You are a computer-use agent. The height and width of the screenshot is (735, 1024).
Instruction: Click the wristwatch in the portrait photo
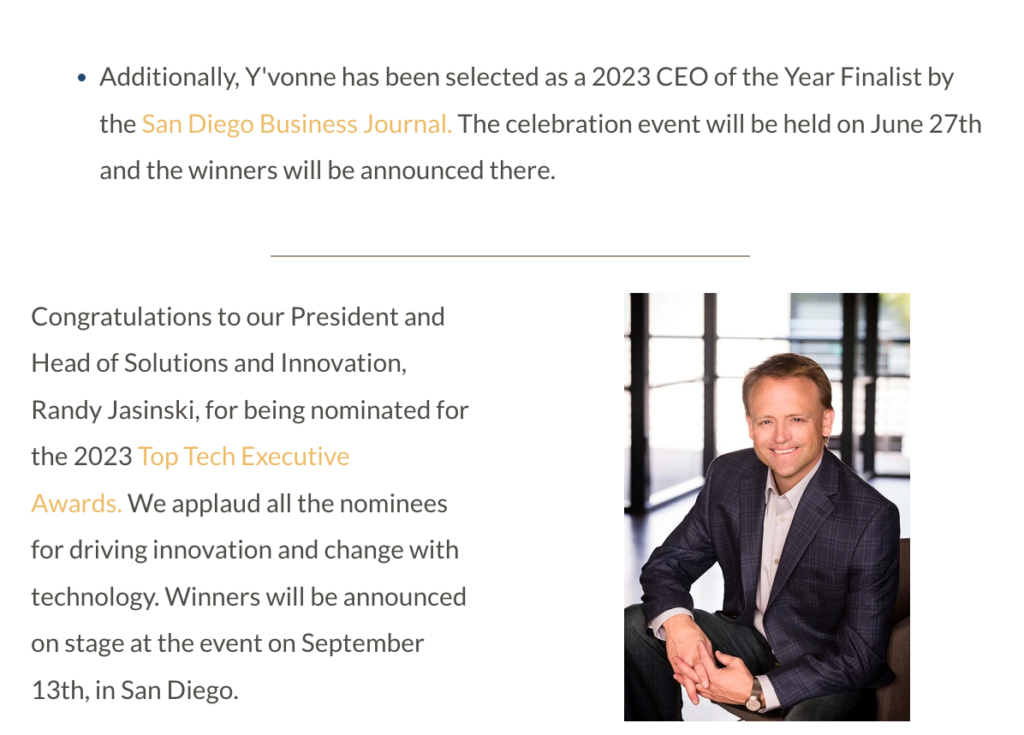click(x=754, y=696)
